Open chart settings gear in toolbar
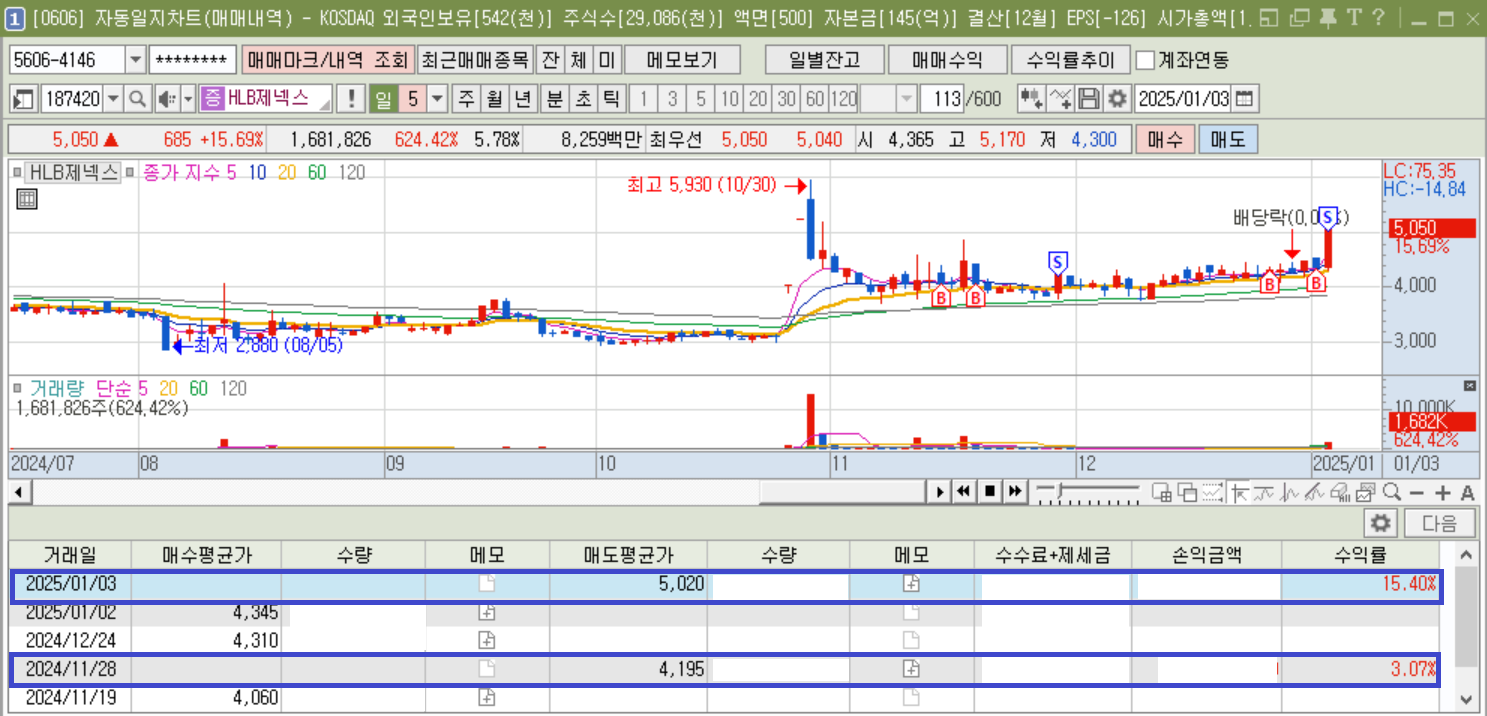This screenshot has height=716, width=1487. (x=1117, y=99)
